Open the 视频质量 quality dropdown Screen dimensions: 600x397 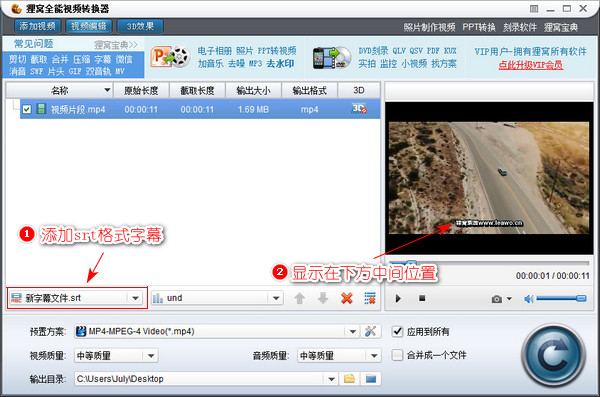[x=116, y=356]
